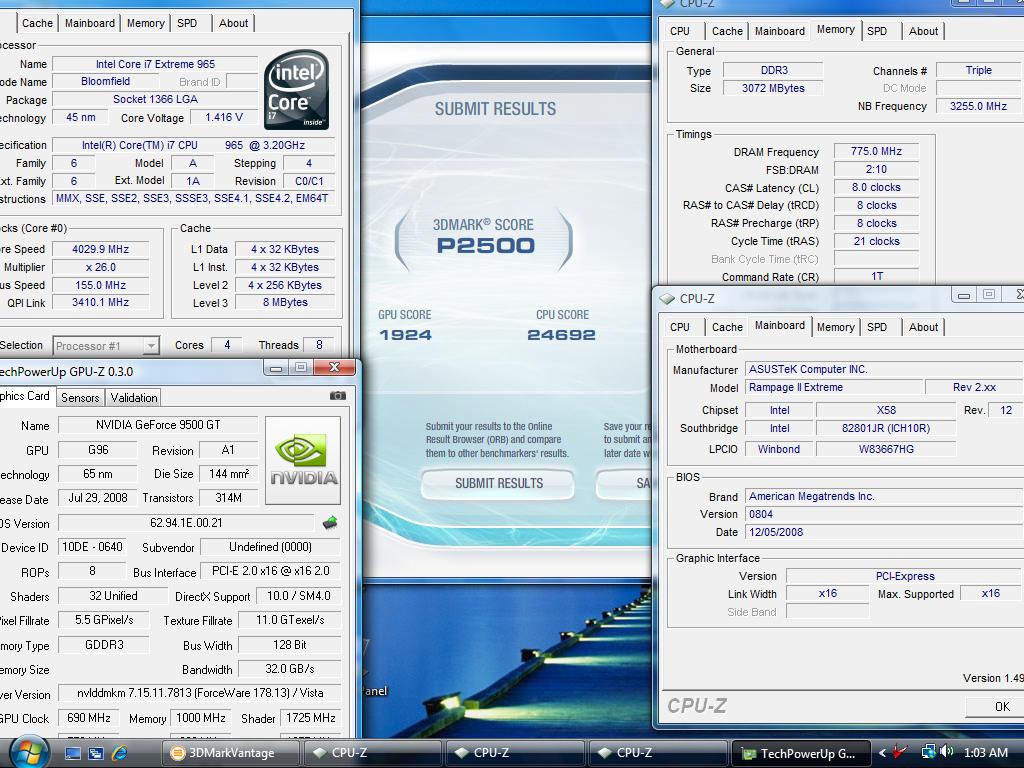Viewport: 1024px width, 768px height.
Task: Take GPU-Z screenshot with camera icon
Action: point(338,395)
